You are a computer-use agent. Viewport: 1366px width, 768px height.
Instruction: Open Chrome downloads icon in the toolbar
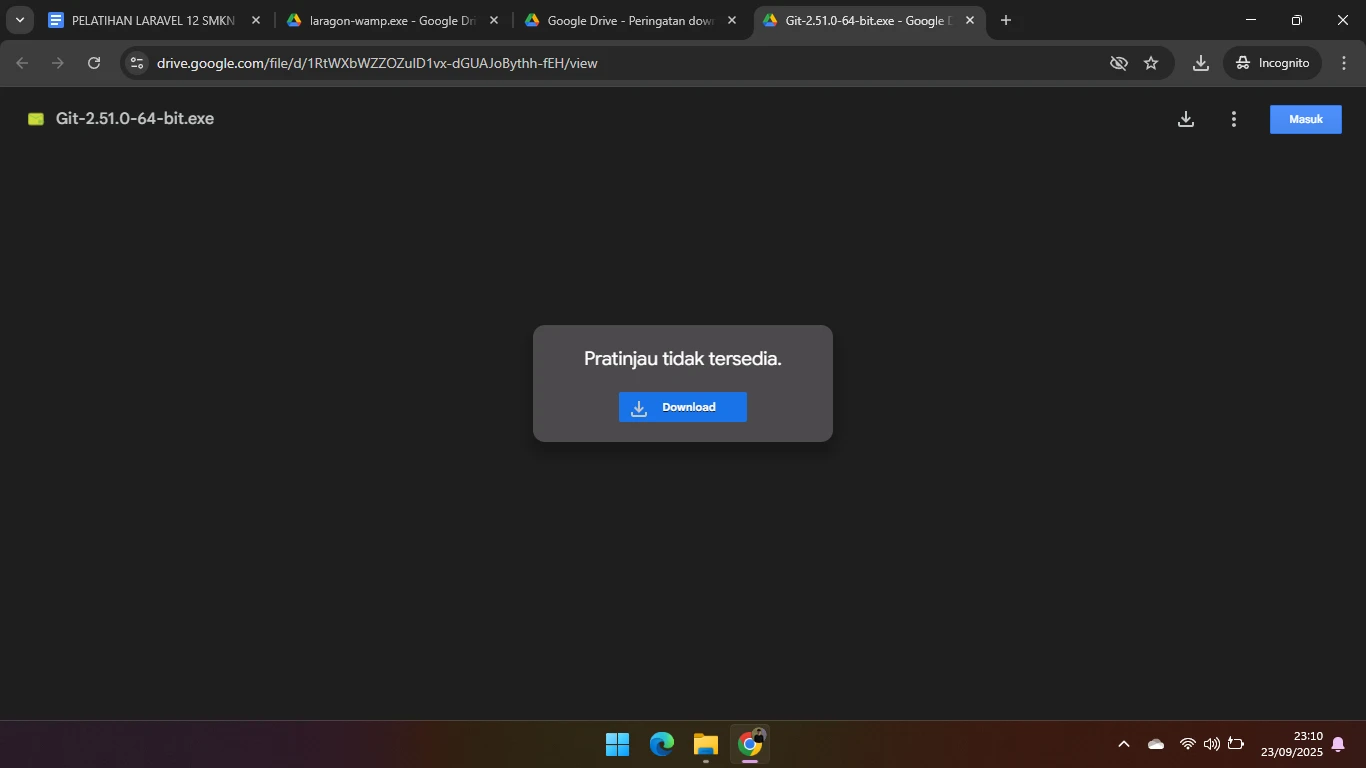pos(1200,63)
